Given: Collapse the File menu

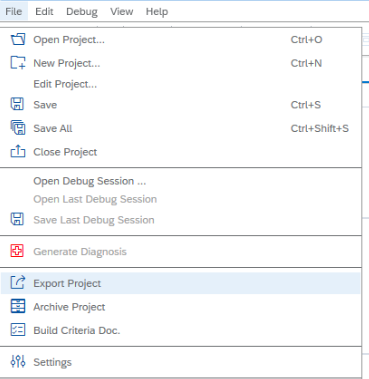Looking at the screenshot, I should coord(14,11).
